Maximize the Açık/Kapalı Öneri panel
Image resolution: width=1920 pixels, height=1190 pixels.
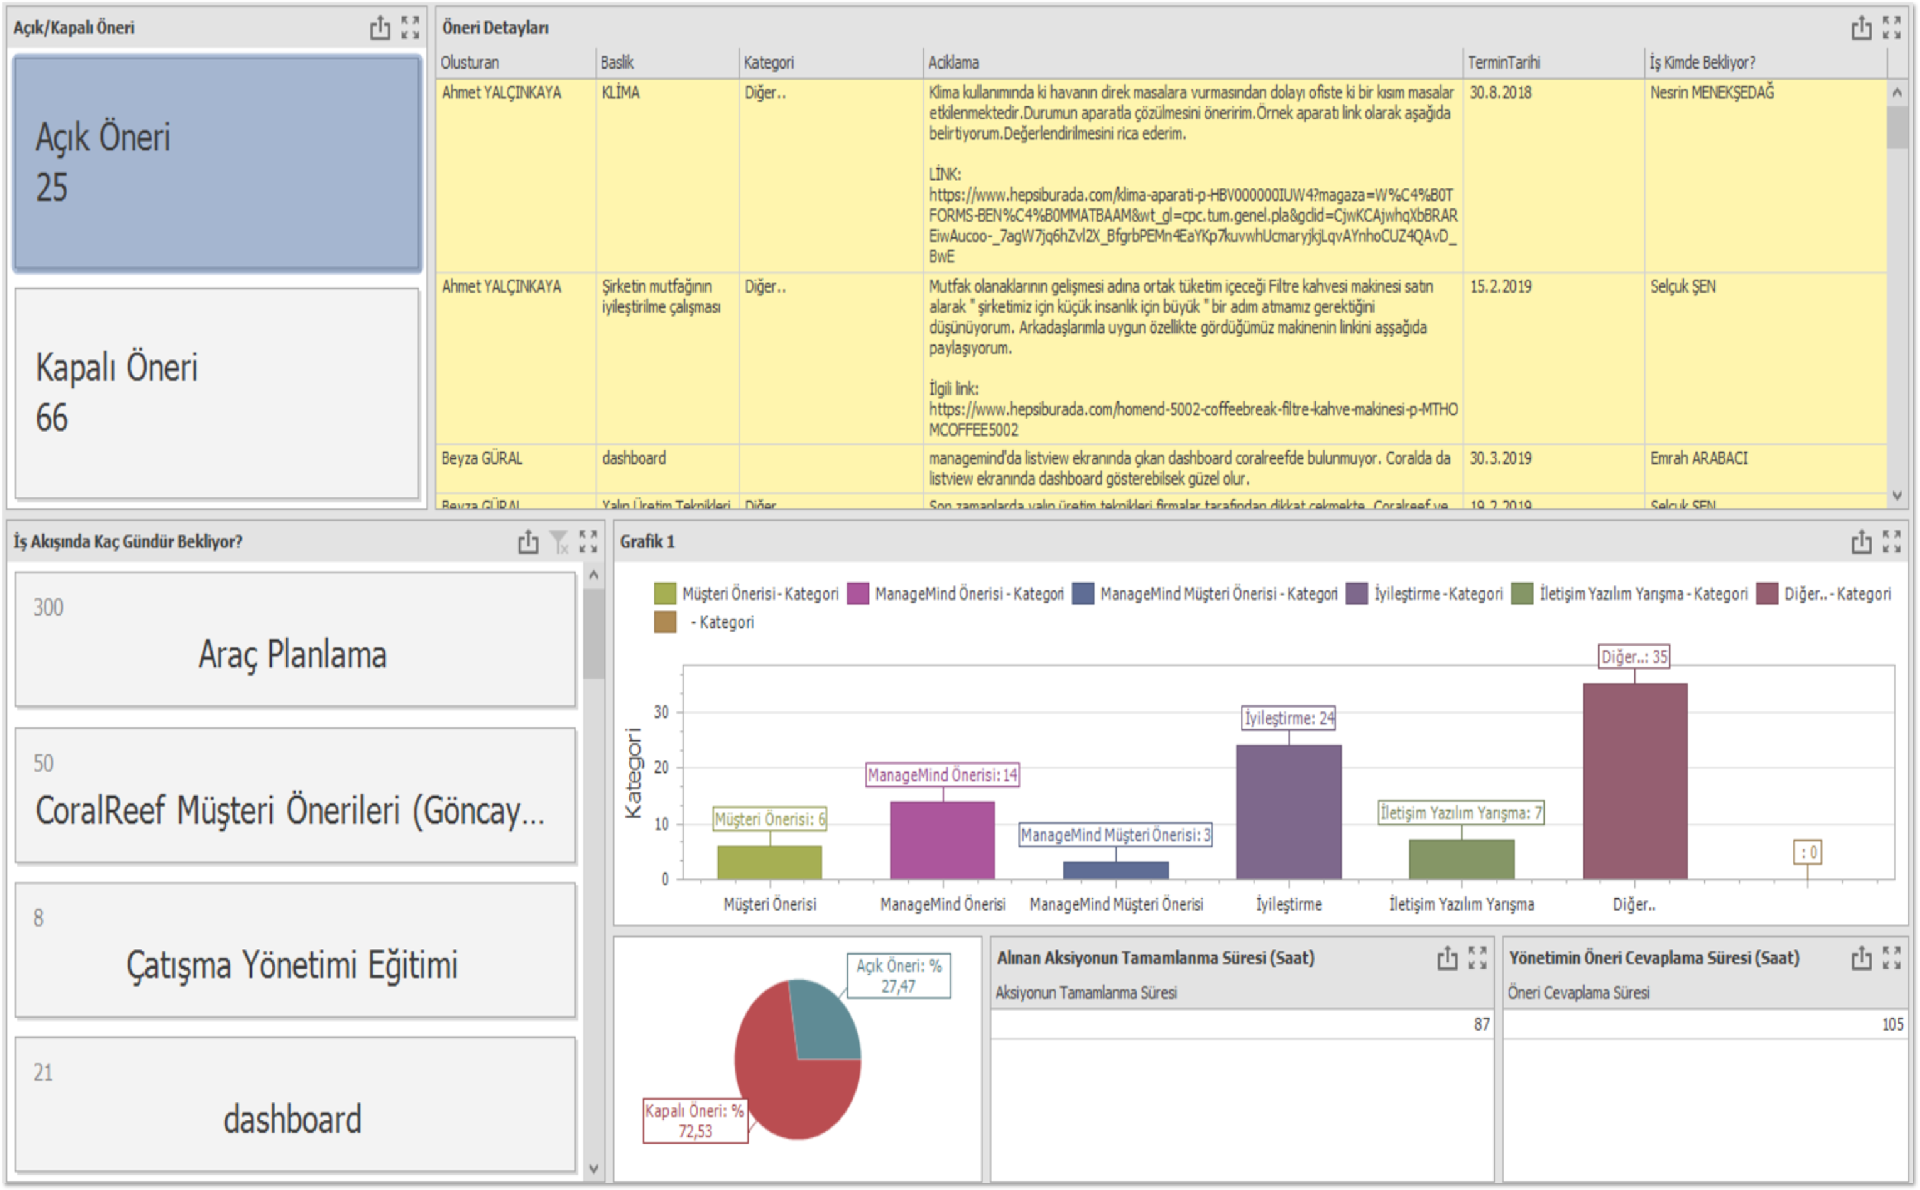click(410, 28)
